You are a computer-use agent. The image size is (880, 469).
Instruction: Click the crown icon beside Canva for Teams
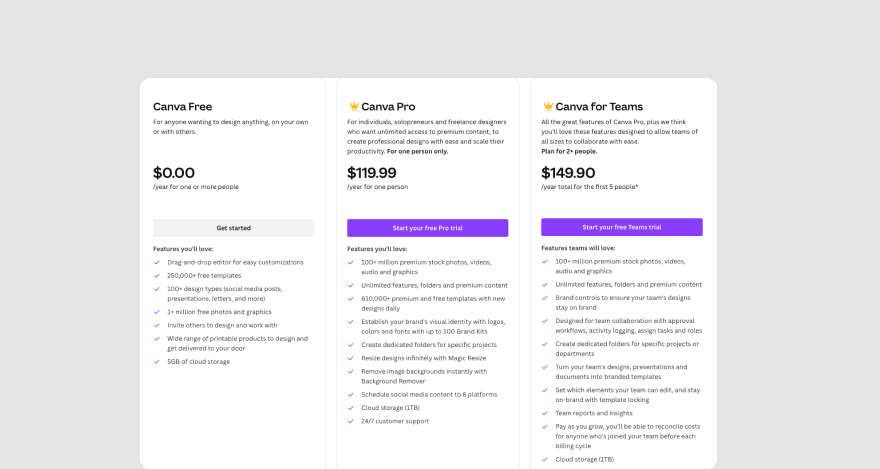pos(548,106)
